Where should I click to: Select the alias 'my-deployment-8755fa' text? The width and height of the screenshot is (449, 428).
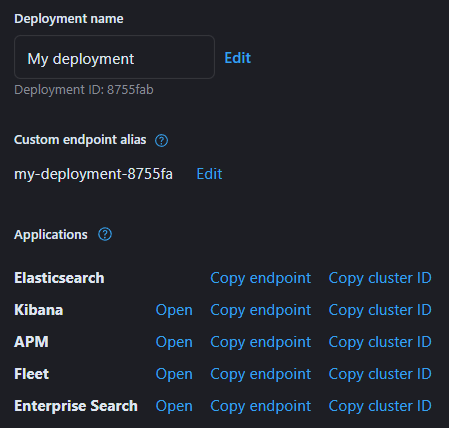[93, 174]
